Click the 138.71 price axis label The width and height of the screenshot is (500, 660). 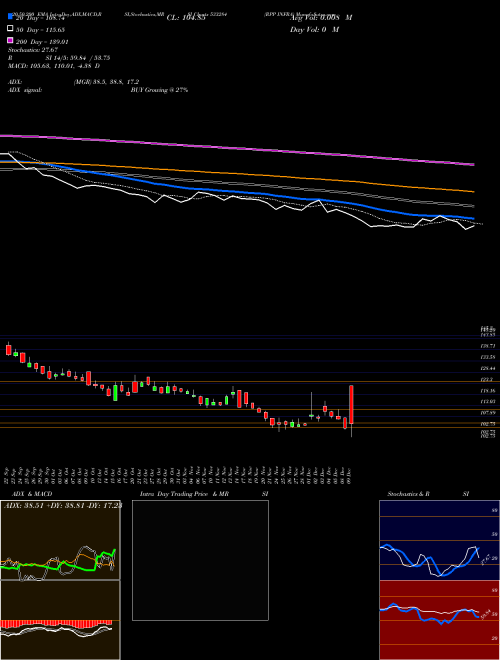pyautogui.click(x=488, y=346)
